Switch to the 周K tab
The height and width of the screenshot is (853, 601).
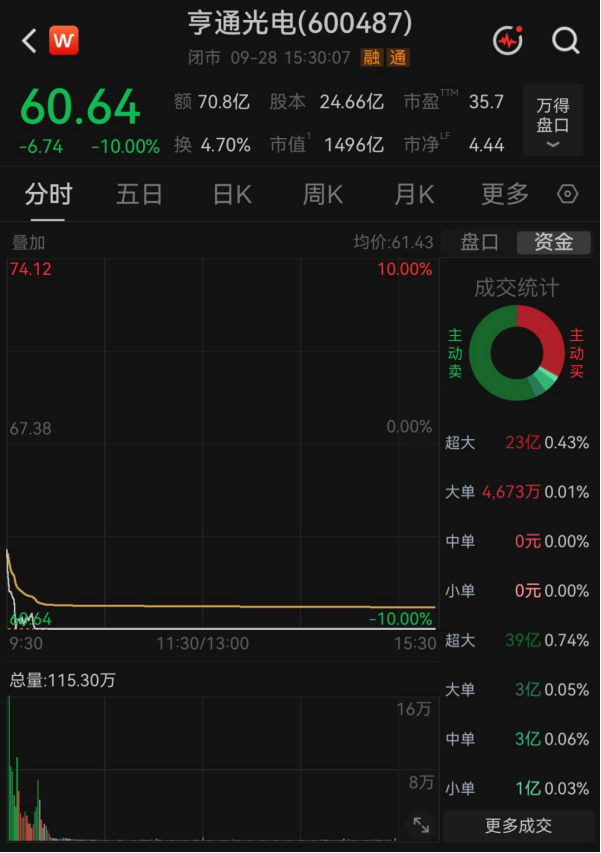323,194
